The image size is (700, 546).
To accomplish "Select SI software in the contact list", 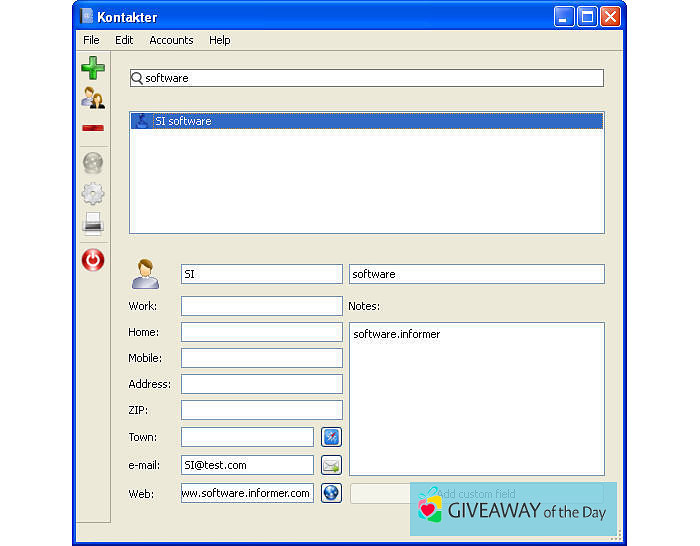I will [x=182, y=121].
